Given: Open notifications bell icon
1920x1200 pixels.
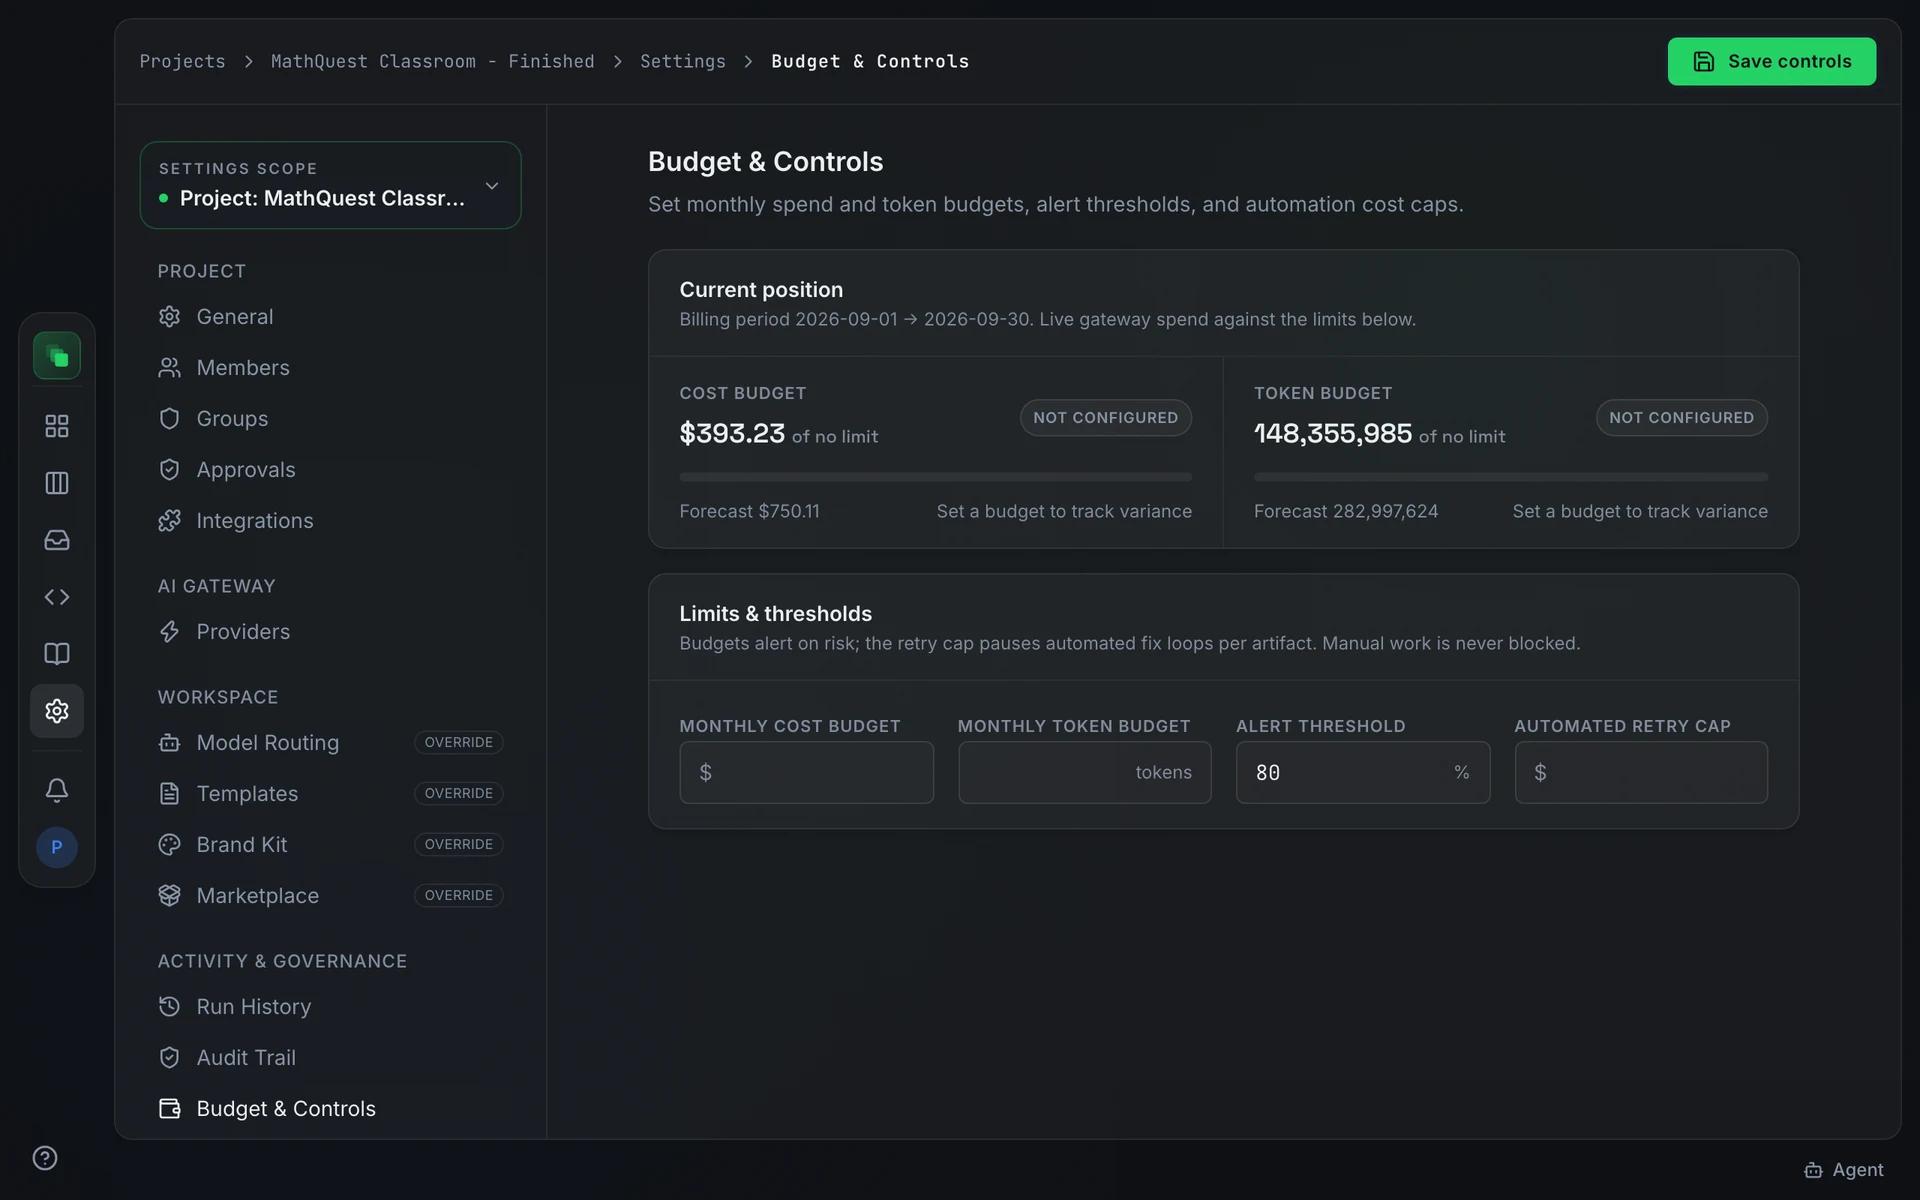Looking at the screenshot, I should coord(57,790).
